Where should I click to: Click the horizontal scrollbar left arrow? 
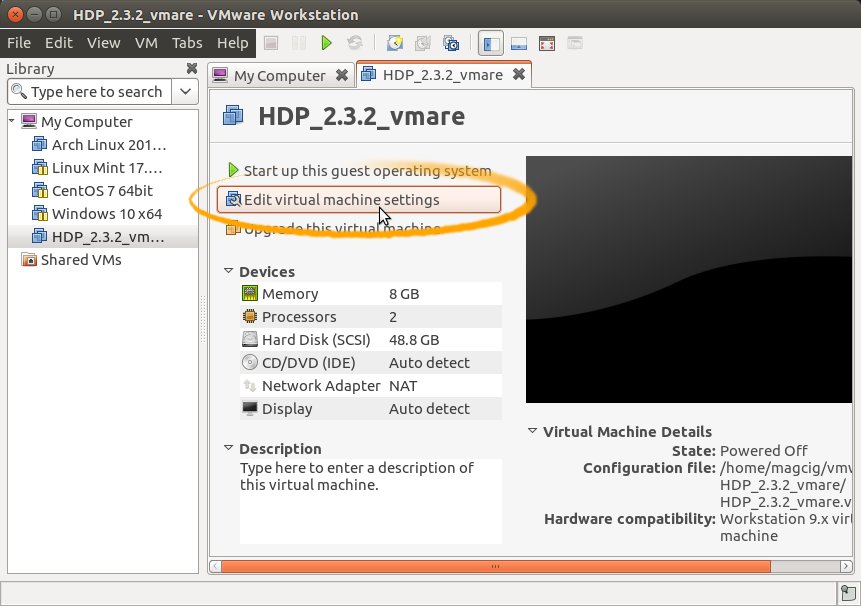215,566
